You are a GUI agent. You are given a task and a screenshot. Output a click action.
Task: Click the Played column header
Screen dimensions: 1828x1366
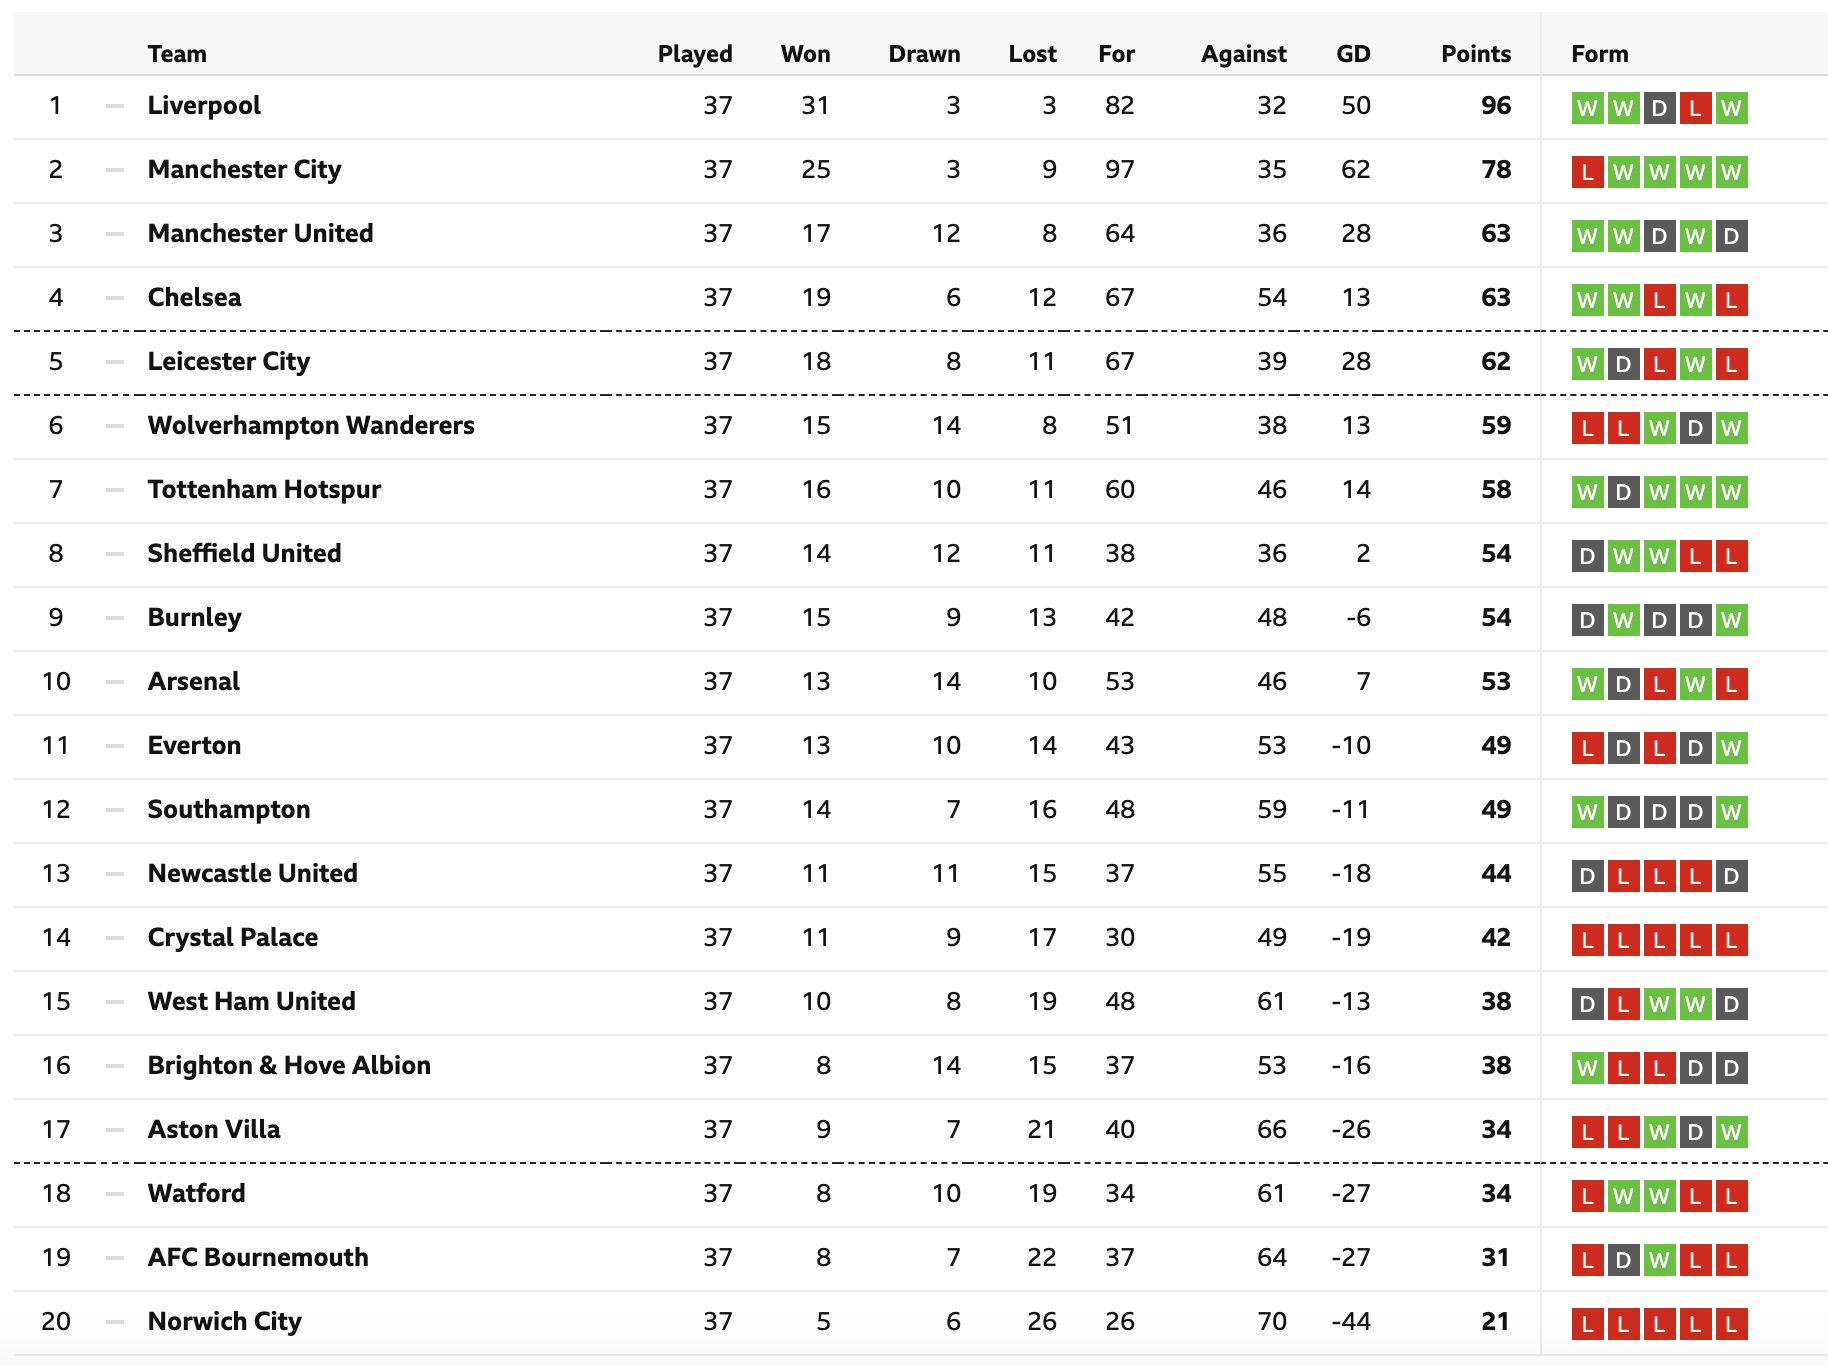pyautogui.click(x=695, y=54)
